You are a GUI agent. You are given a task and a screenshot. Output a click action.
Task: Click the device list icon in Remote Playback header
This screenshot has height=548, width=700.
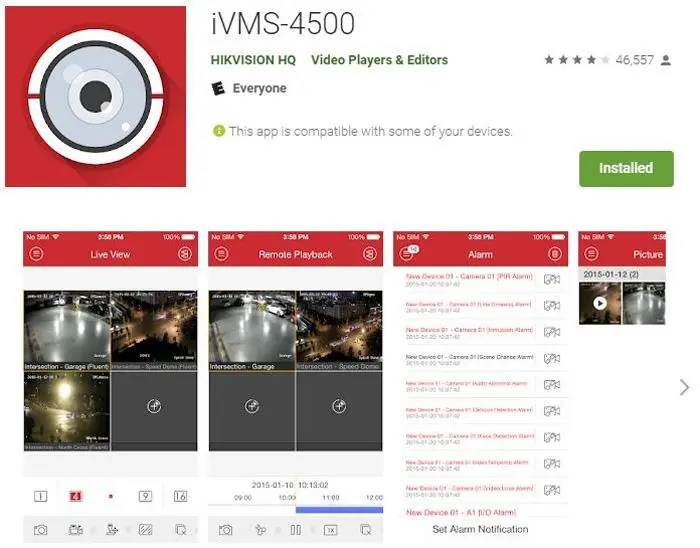369,254
